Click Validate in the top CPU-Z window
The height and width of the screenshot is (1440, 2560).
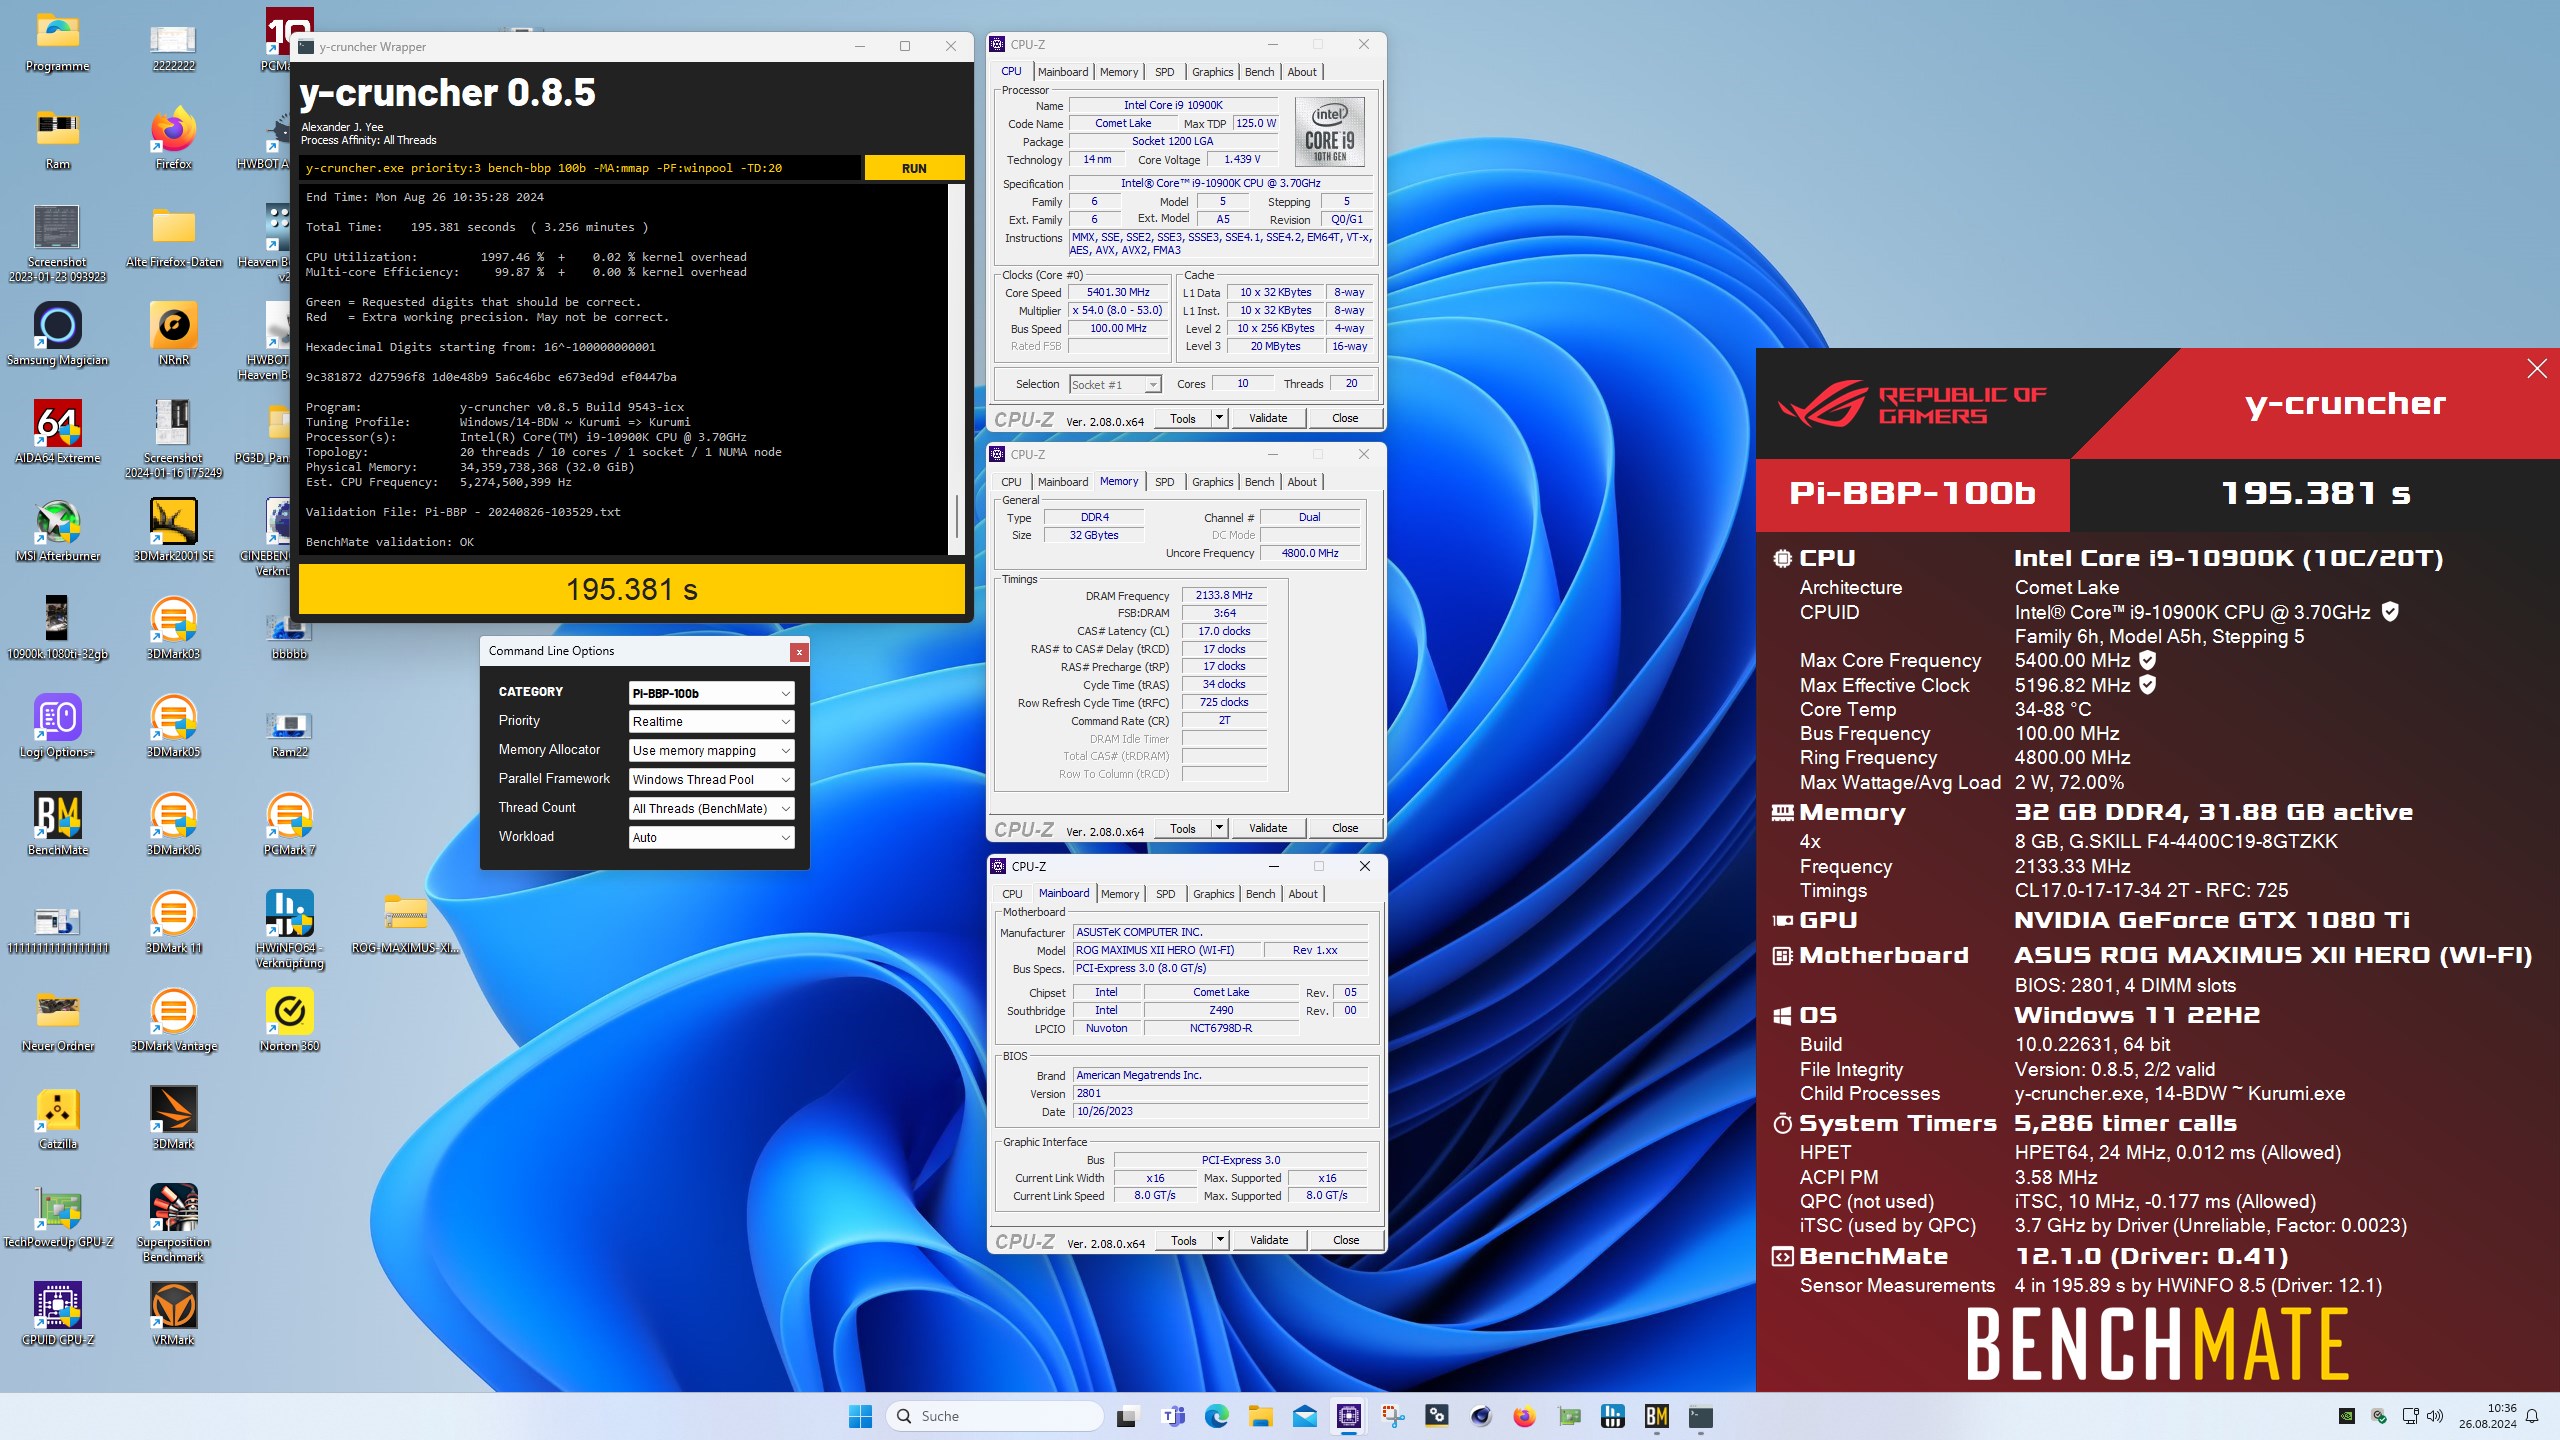tap(1268, 418)
